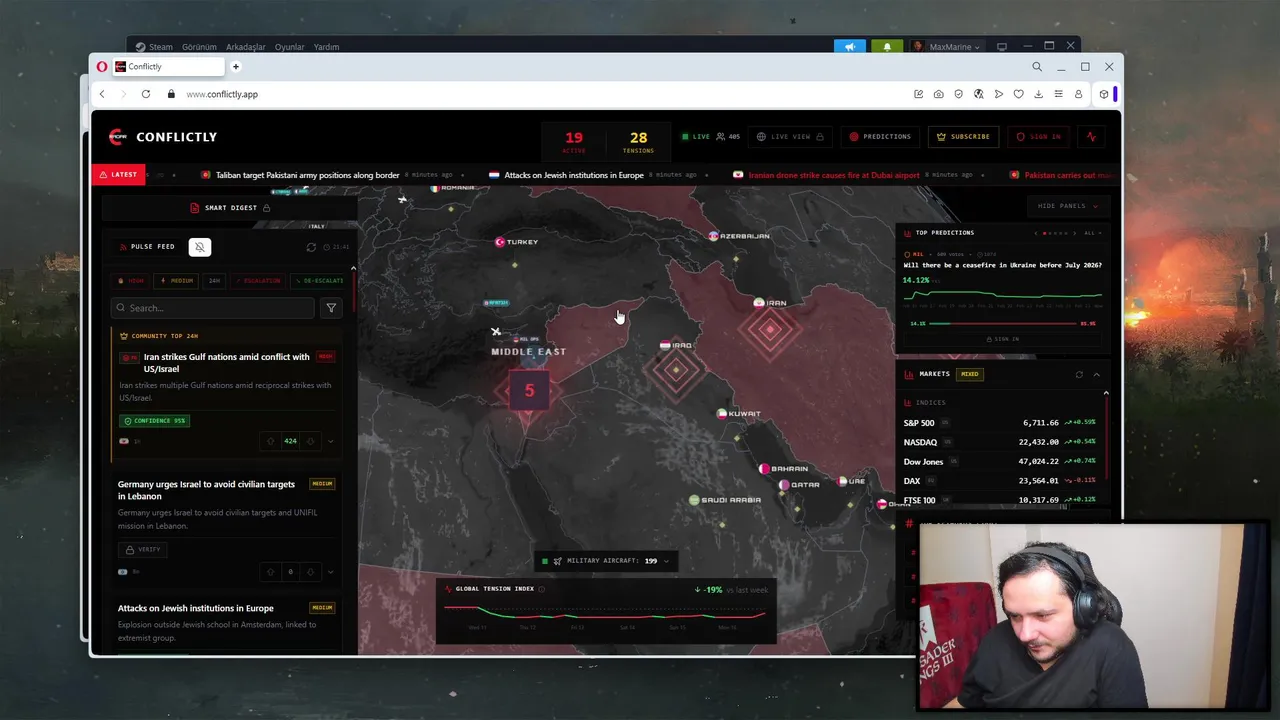Focus the feed Search field
This screenshot has width=1280, height=720.
click(x=212, y=308)
